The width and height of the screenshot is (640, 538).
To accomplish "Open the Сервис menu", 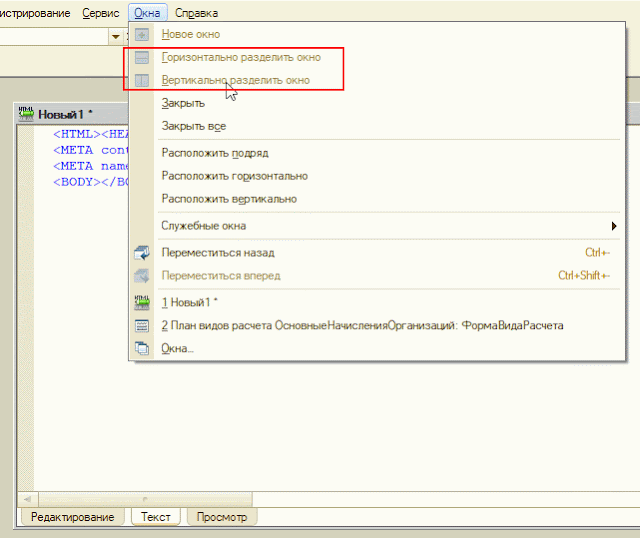I will pyautogui.click(x=100, y=13).
